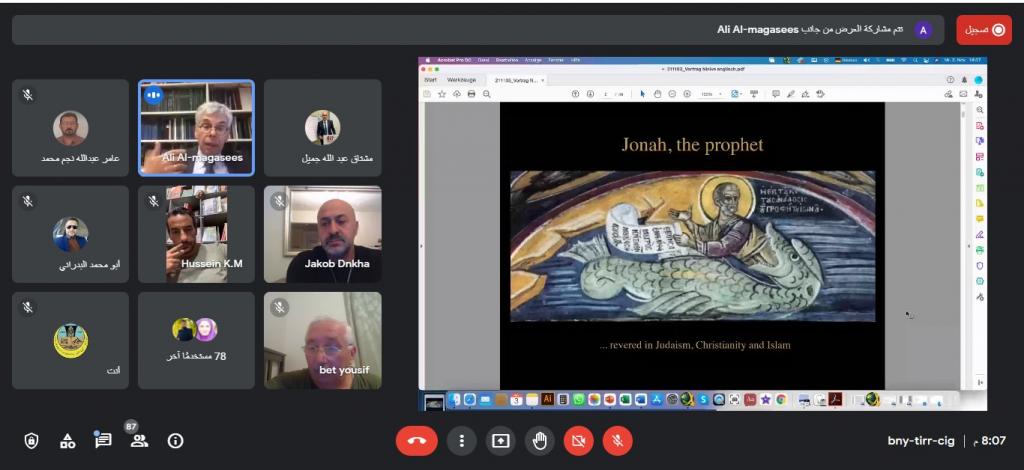The width and height of the screenshot is (1024, 470).
Task: Toggle the raise hand button
Action: pos(540,440)
